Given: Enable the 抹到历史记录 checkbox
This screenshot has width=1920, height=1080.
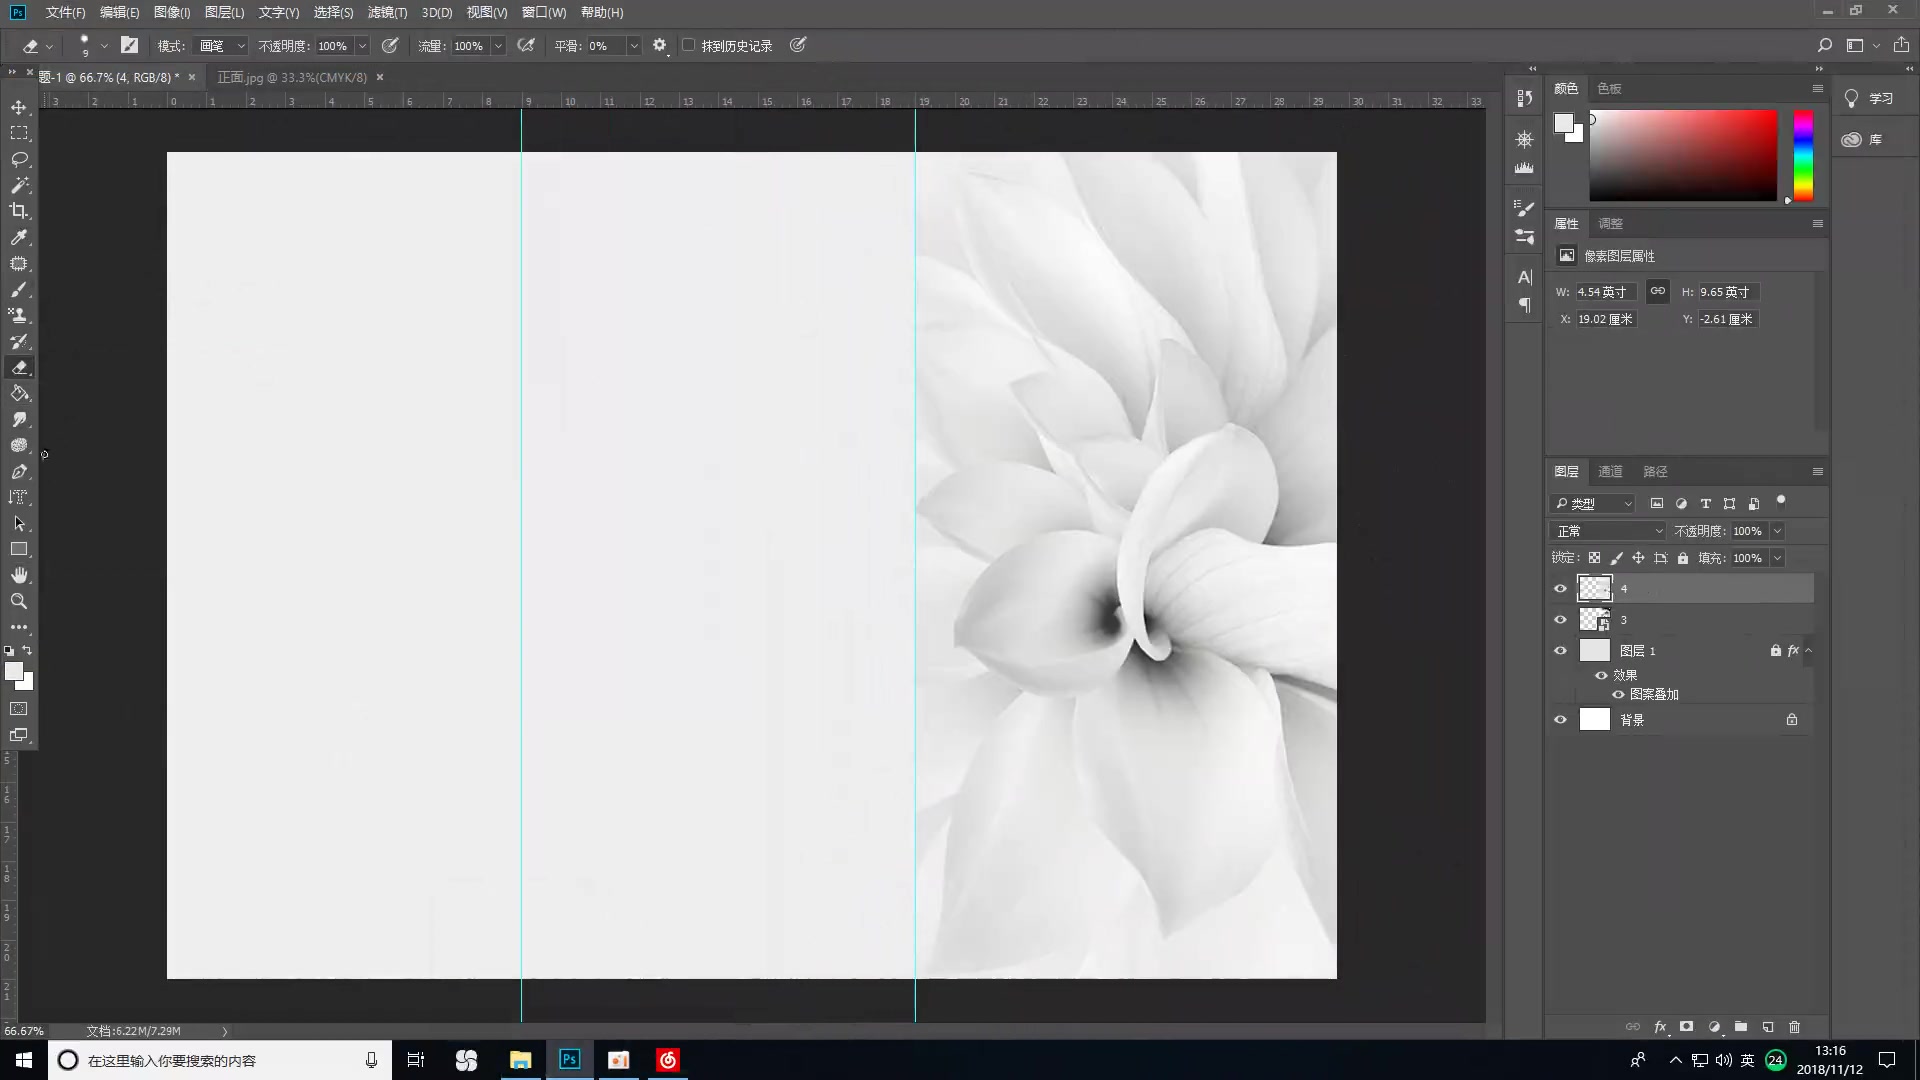Looking at the screenshot, I should [689, 46].
